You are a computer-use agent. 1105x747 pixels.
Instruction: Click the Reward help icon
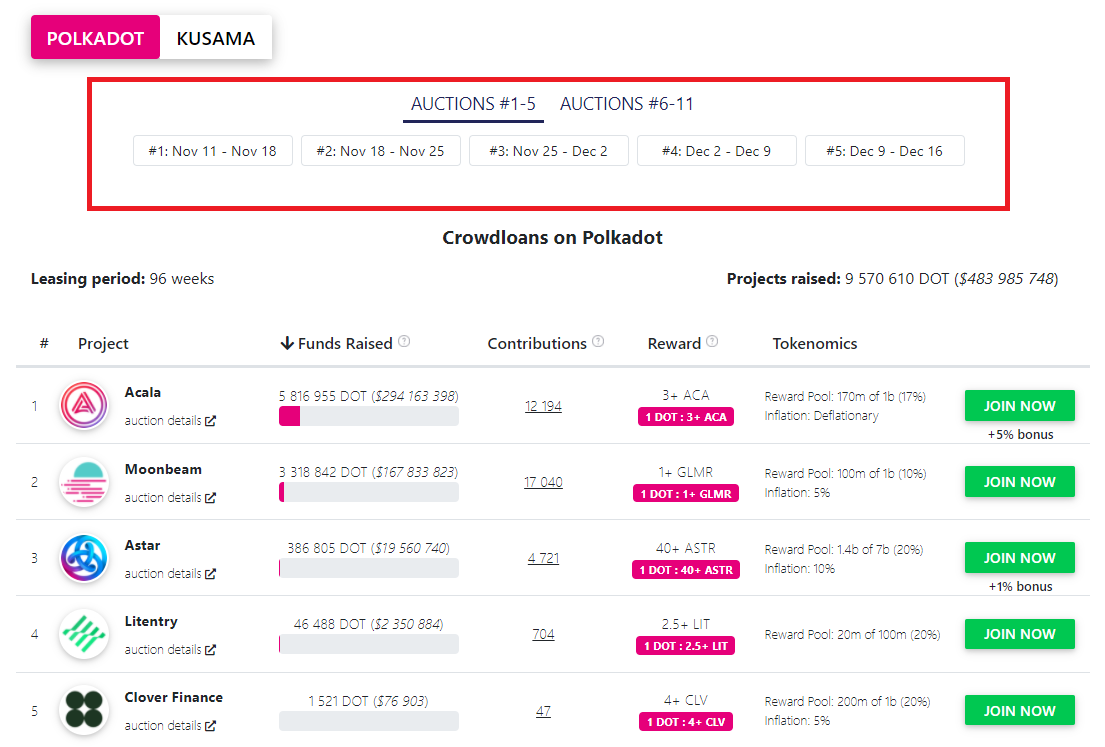point(712,342)
